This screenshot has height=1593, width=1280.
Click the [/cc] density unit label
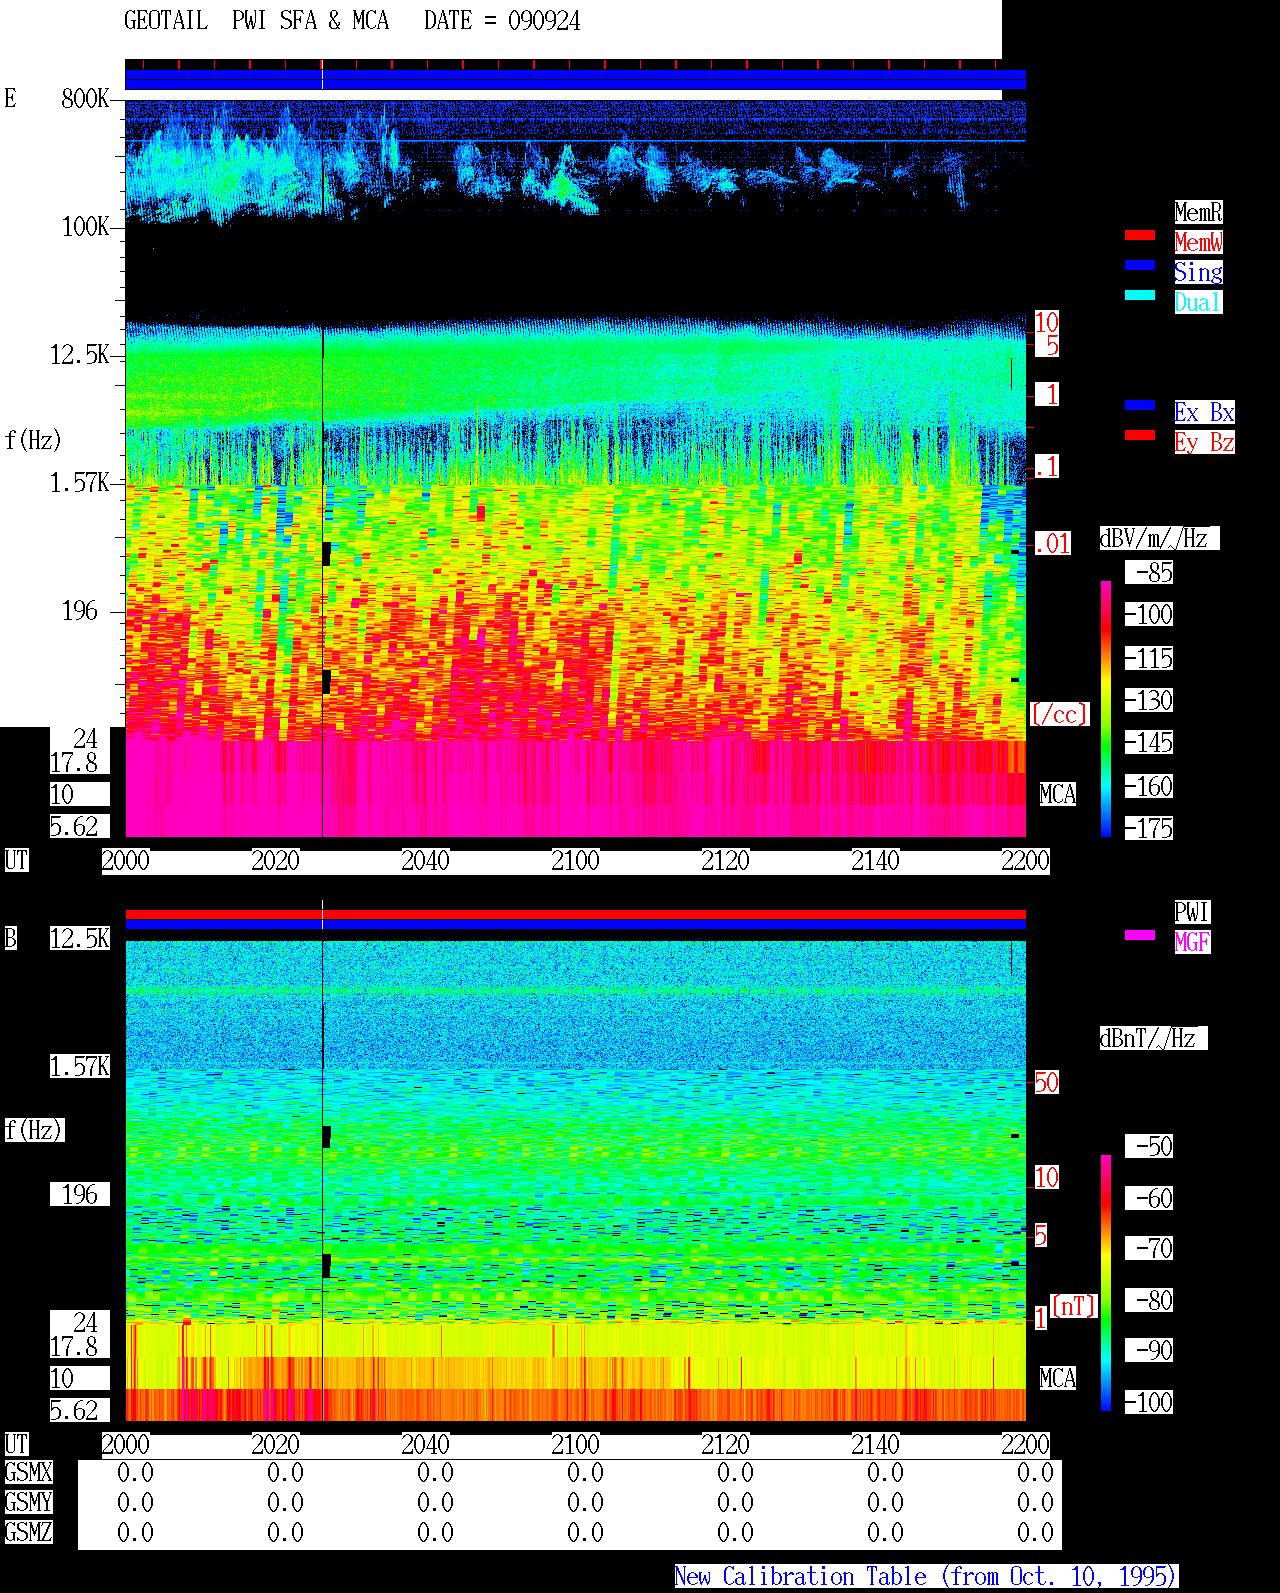pos(1059,714)
